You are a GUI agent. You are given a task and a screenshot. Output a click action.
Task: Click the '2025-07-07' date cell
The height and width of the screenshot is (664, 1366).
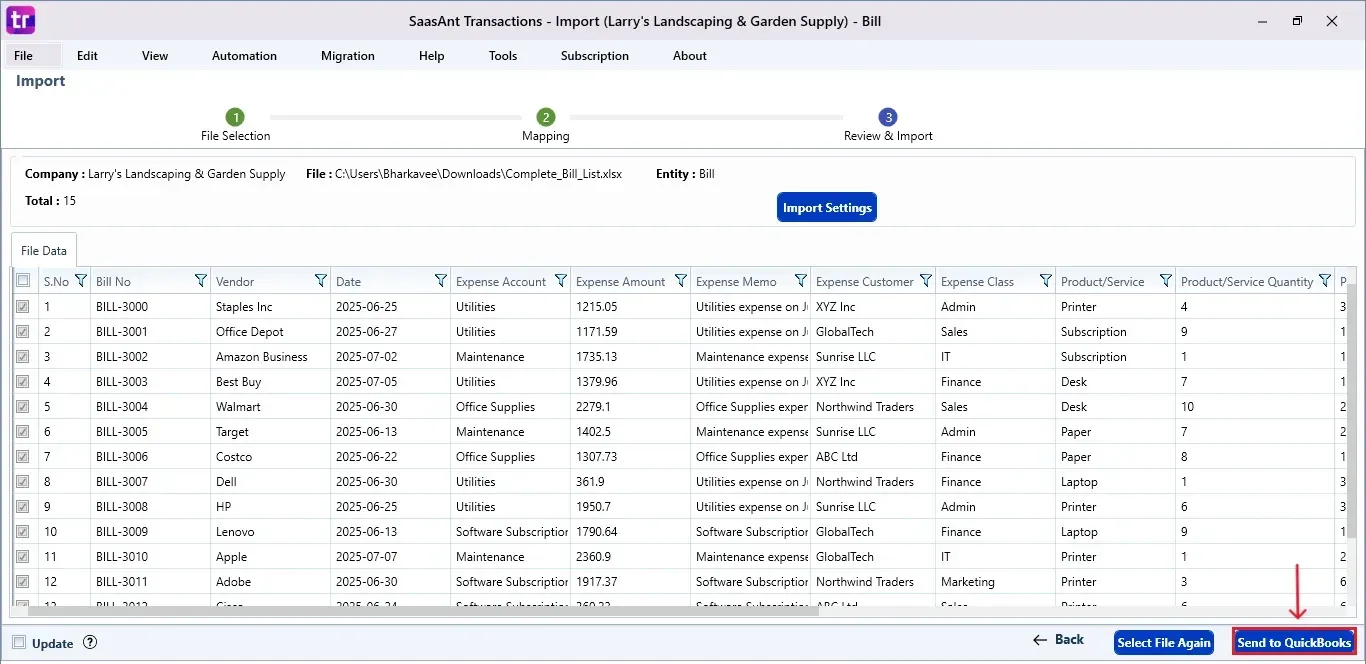(x=390, y=557)
